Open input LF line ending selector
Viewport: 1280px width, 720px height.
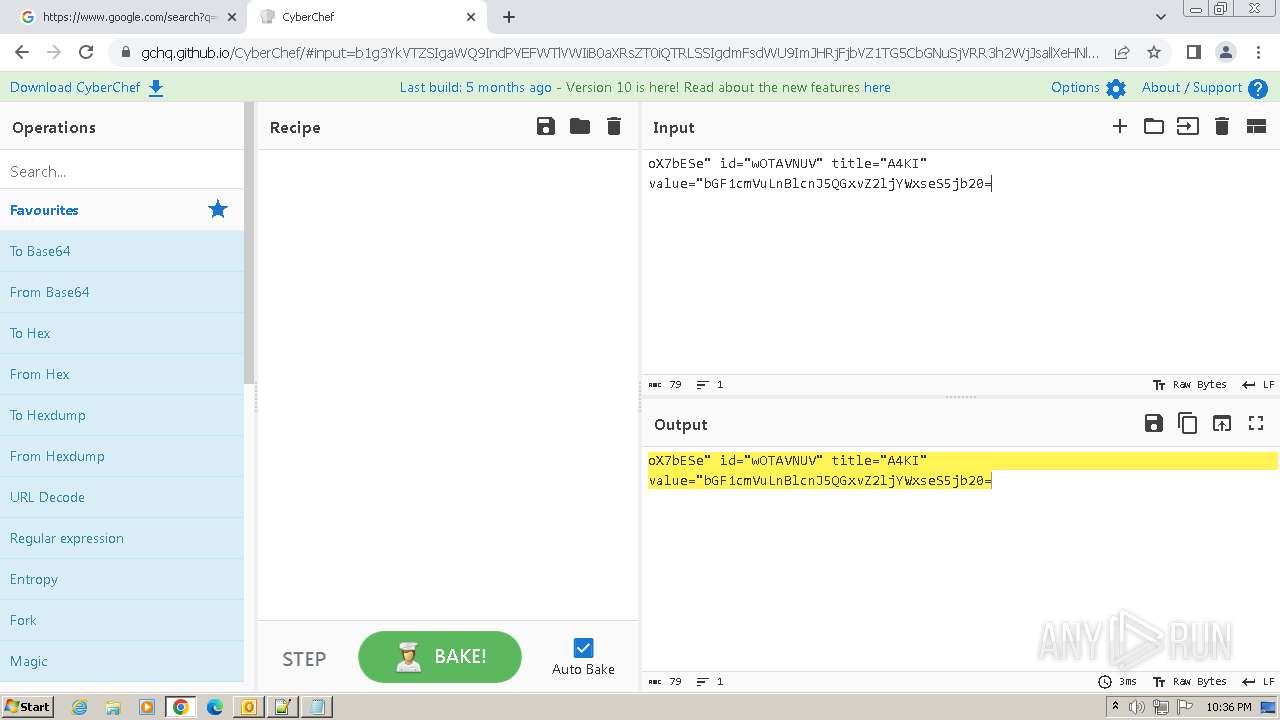pos(1258,384)
